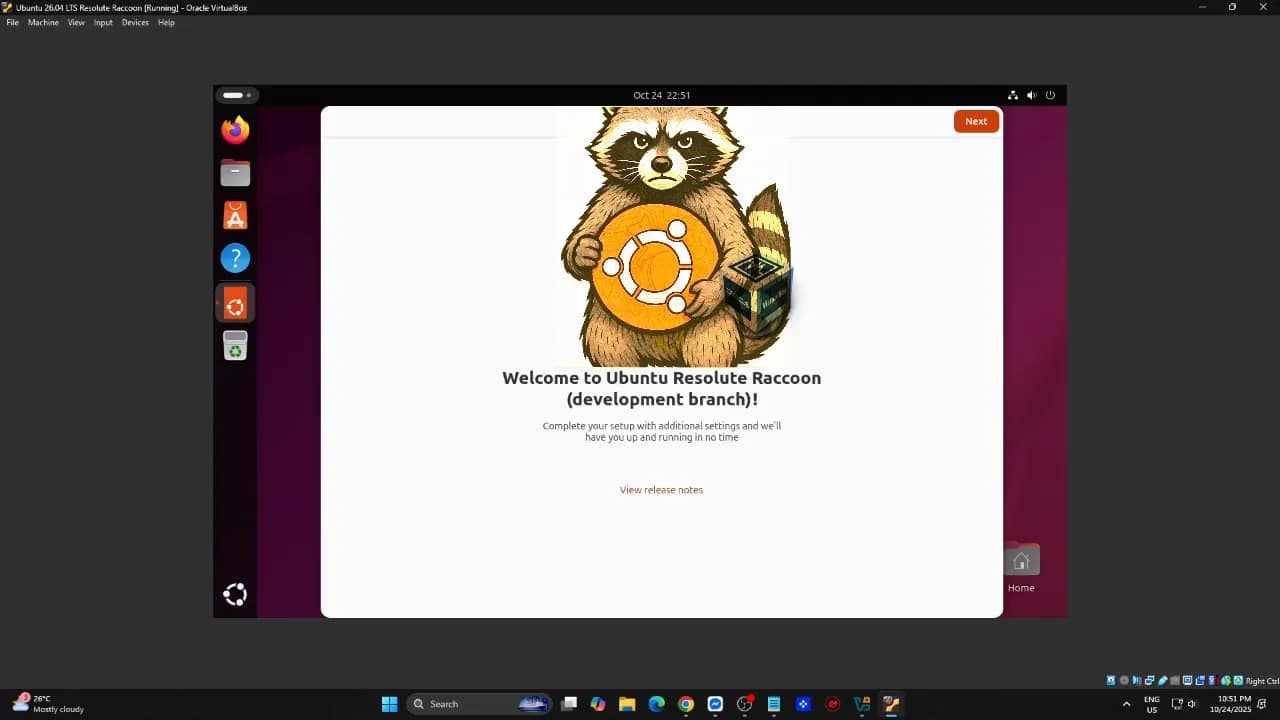Open the View release notes link

coord(661,489)
